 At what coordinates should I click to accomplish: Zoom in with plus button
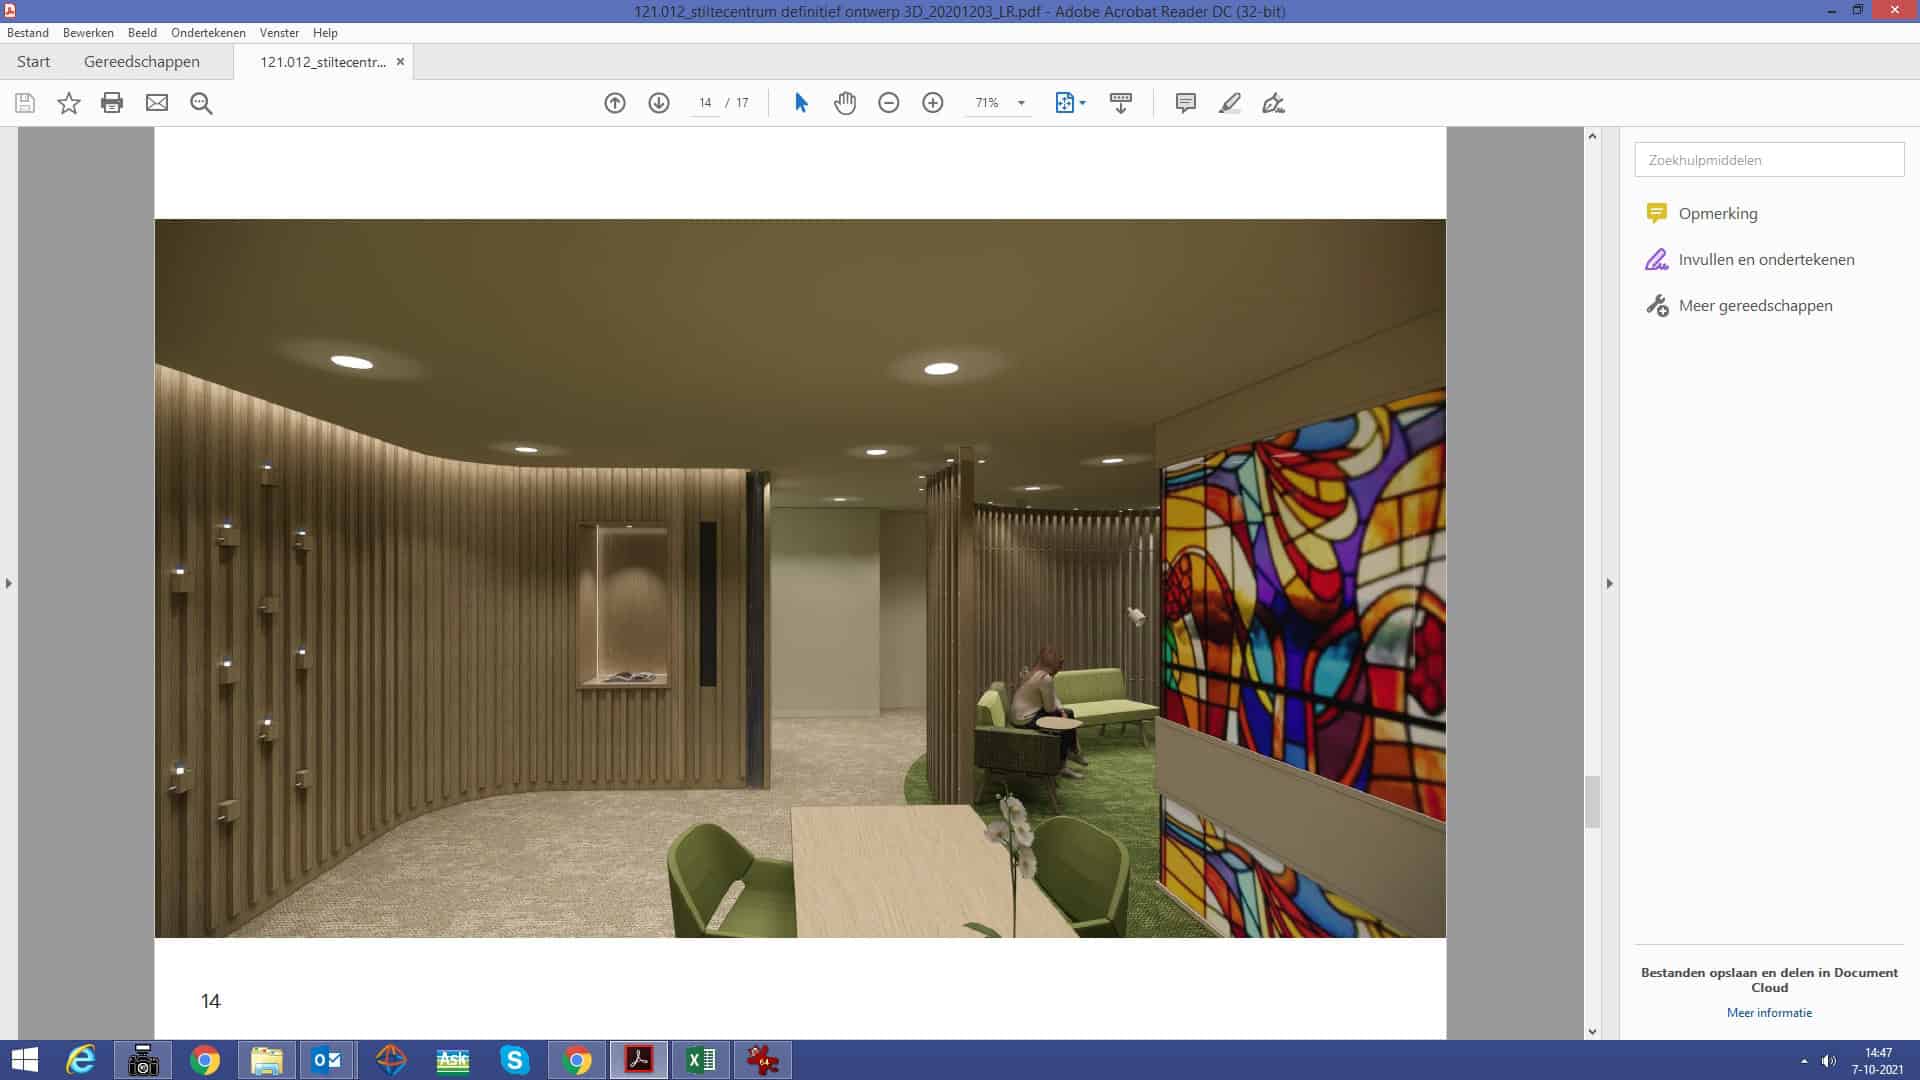pyautogui.click(x=933, y=103)
